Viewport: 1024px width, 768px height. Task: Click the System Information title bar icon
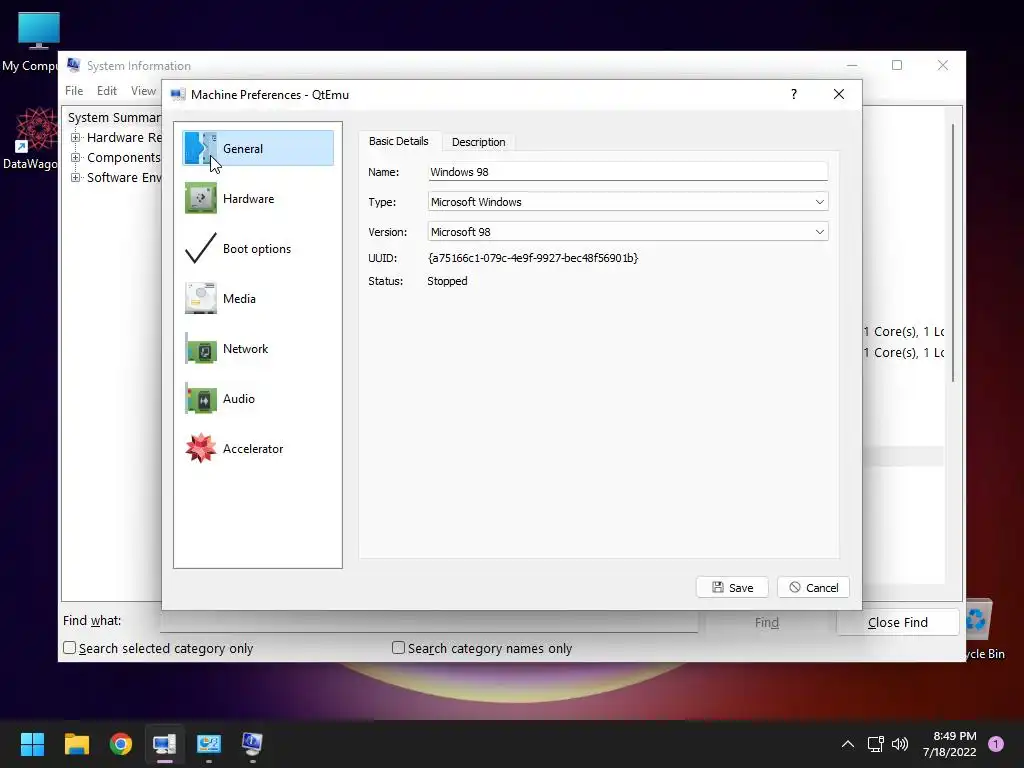click(74, 65)
